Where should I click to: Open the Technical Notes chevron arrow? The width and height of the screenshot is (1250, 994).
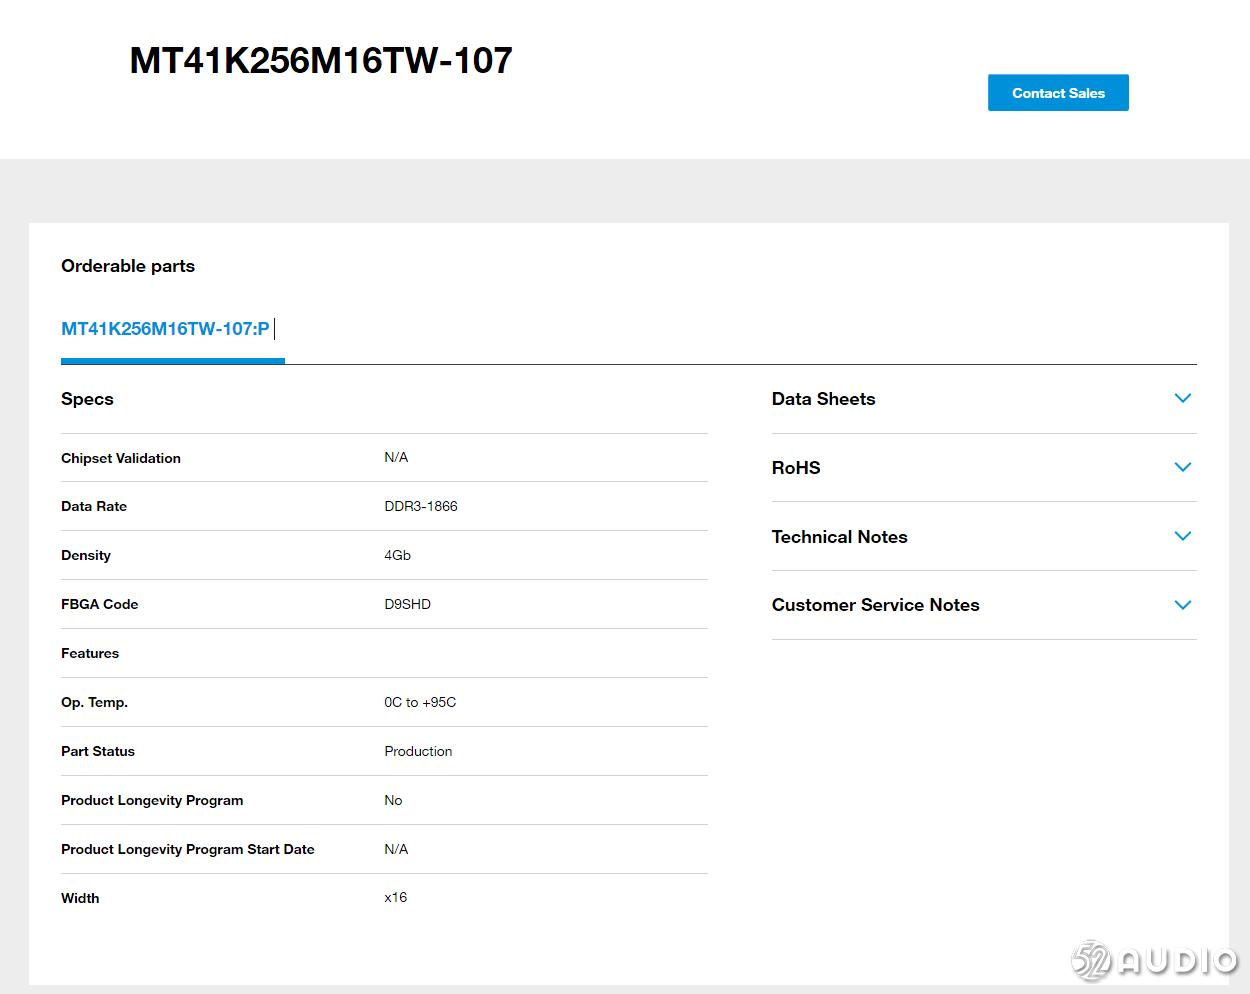(1182, 537)
